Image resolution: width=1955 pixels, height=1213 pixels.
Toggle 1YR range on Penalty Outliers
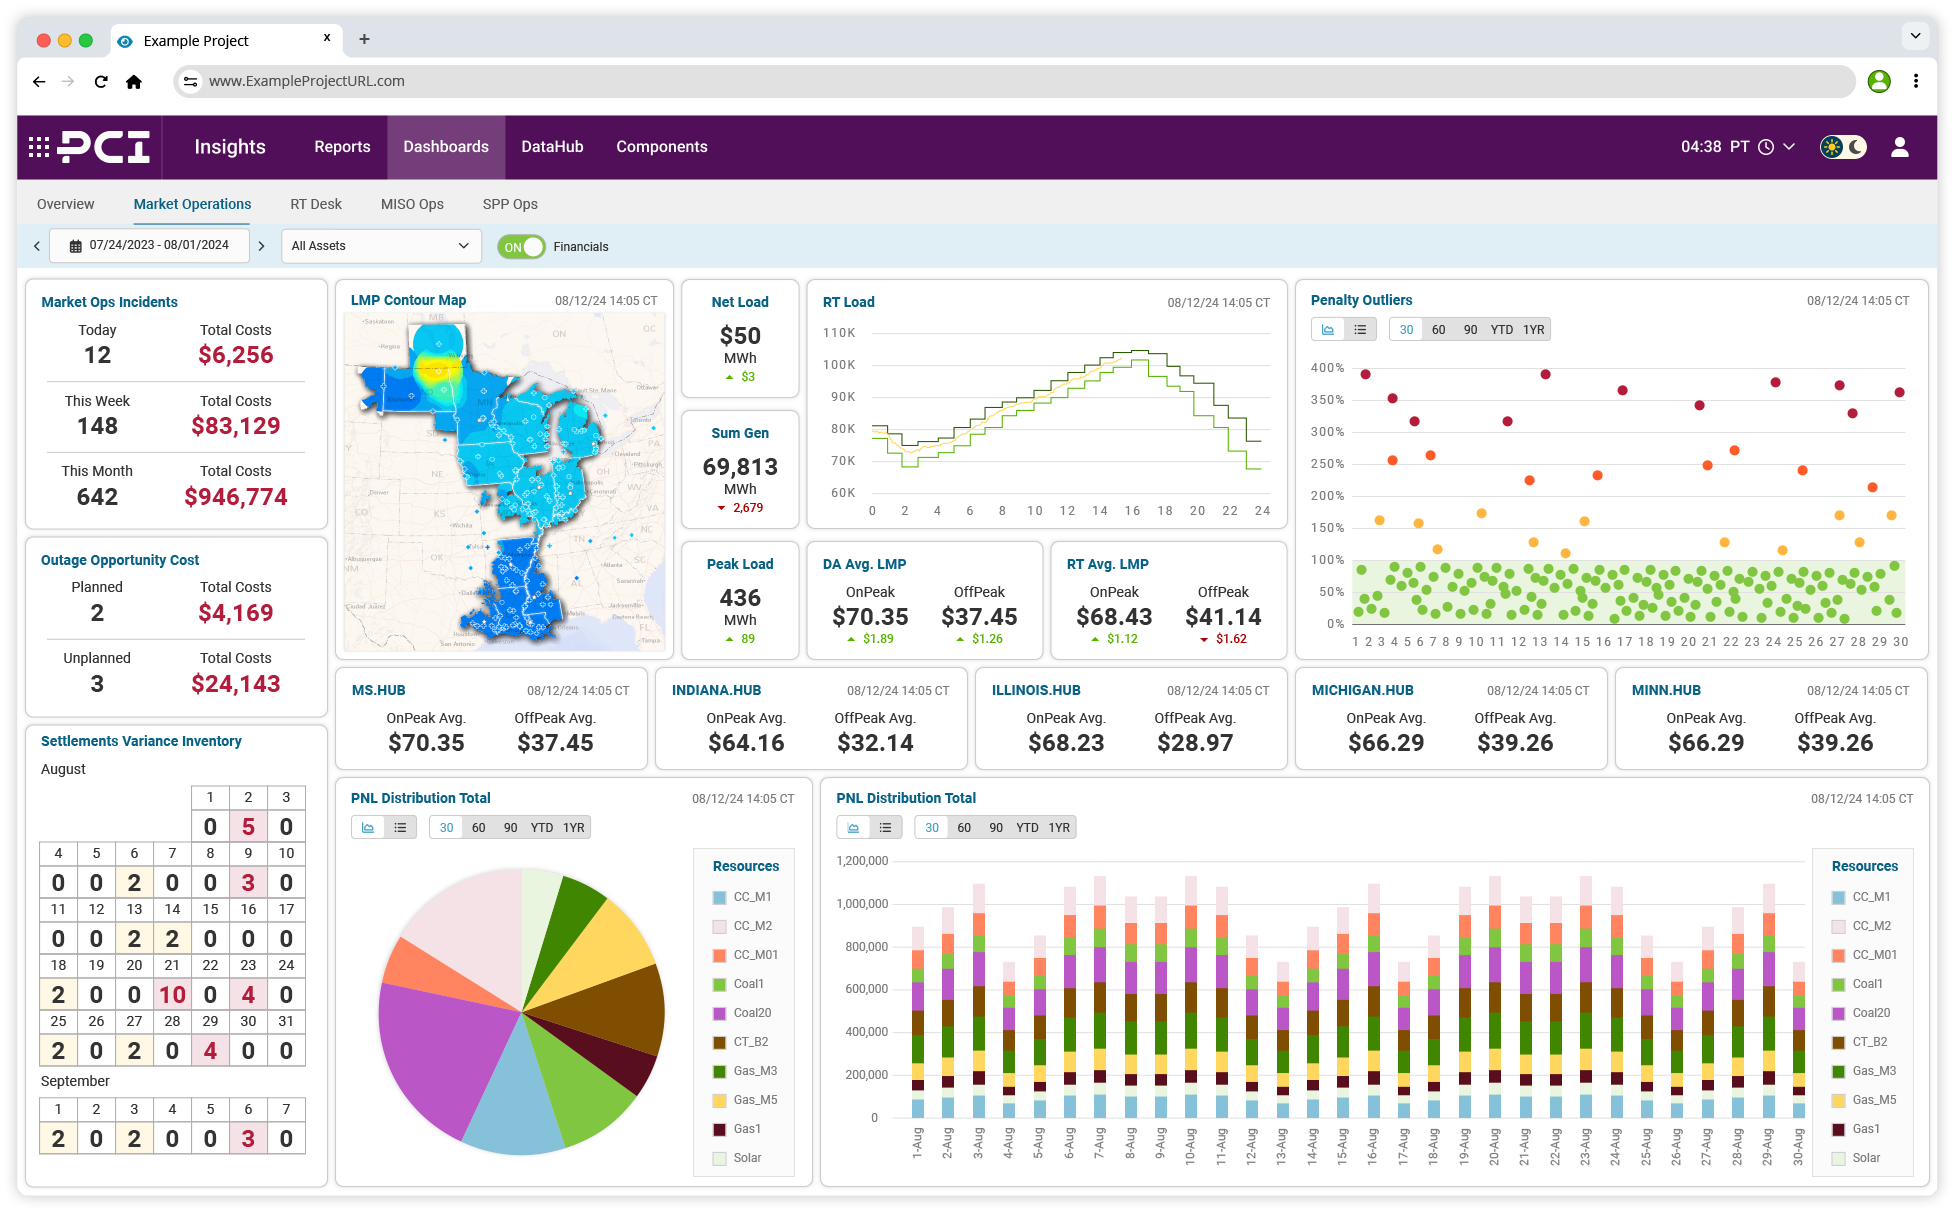pos(1534,328)
